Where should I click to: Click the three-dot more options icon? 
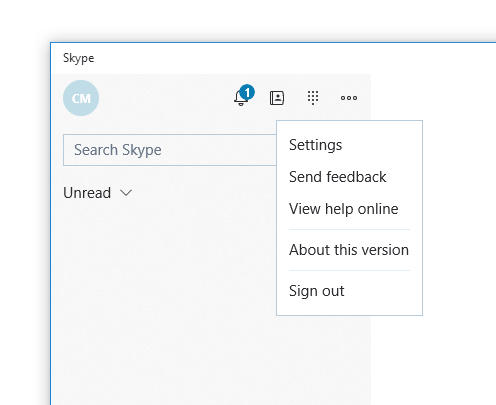[x=349, y=98]
